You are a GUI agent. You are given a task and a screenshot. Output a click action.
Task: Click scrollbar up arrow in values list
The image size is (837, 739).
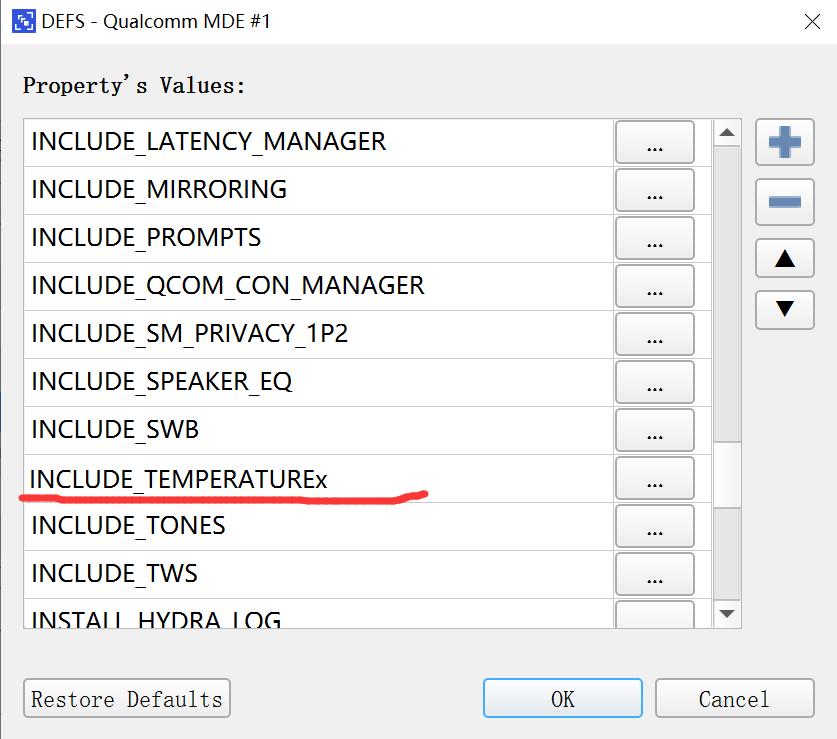[727, 132]
